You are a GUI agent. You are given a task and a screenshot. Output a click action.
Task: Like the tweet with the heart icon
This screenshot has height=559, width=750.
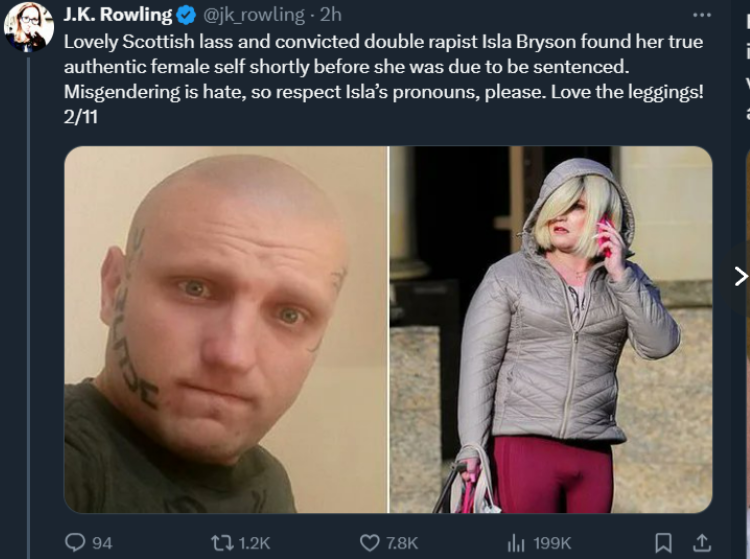click(369, 543)
